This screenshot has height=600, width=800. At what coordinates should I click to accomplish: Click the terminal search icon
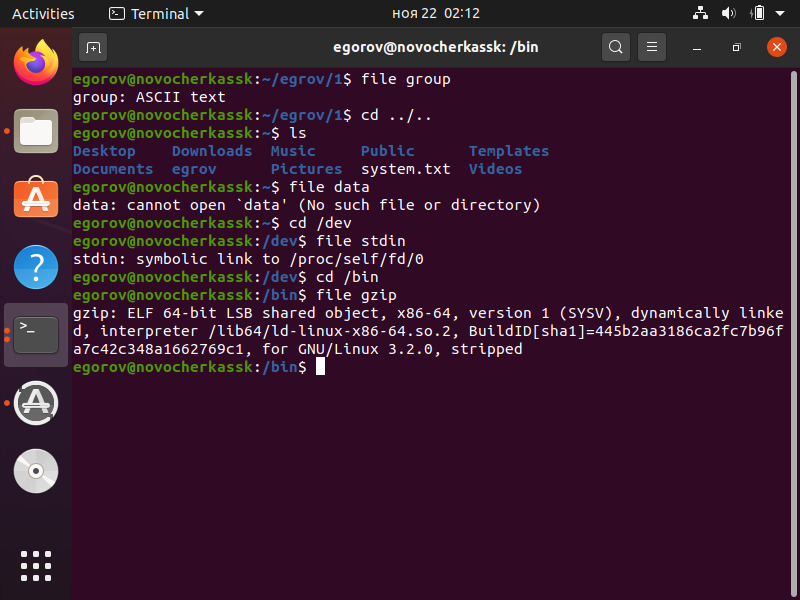[x=615, y=47]
